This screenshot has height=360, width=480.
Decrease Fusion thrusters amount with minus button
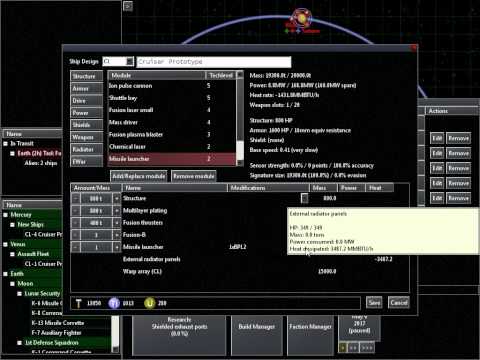coord(76,223)
